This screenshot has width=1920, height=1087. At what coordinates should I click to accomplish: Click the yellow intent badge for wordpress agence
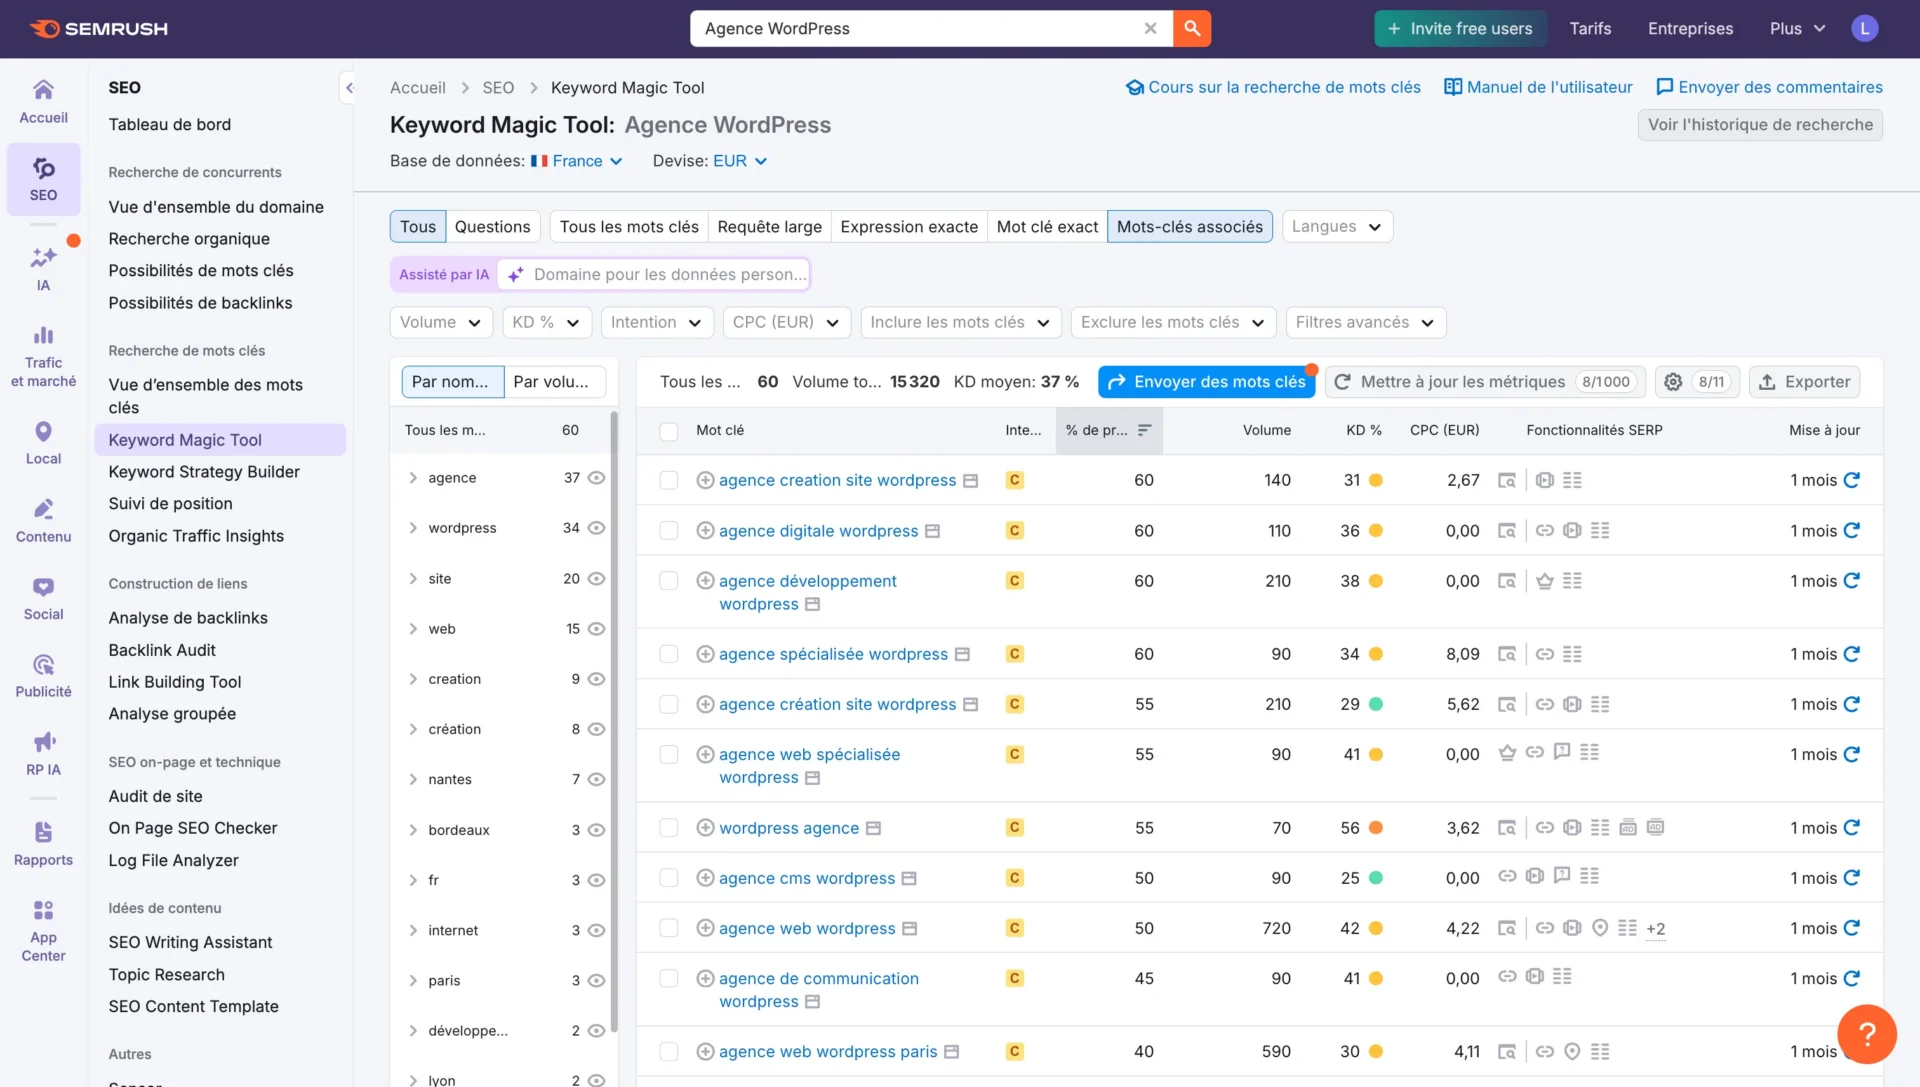[1014, 827]
